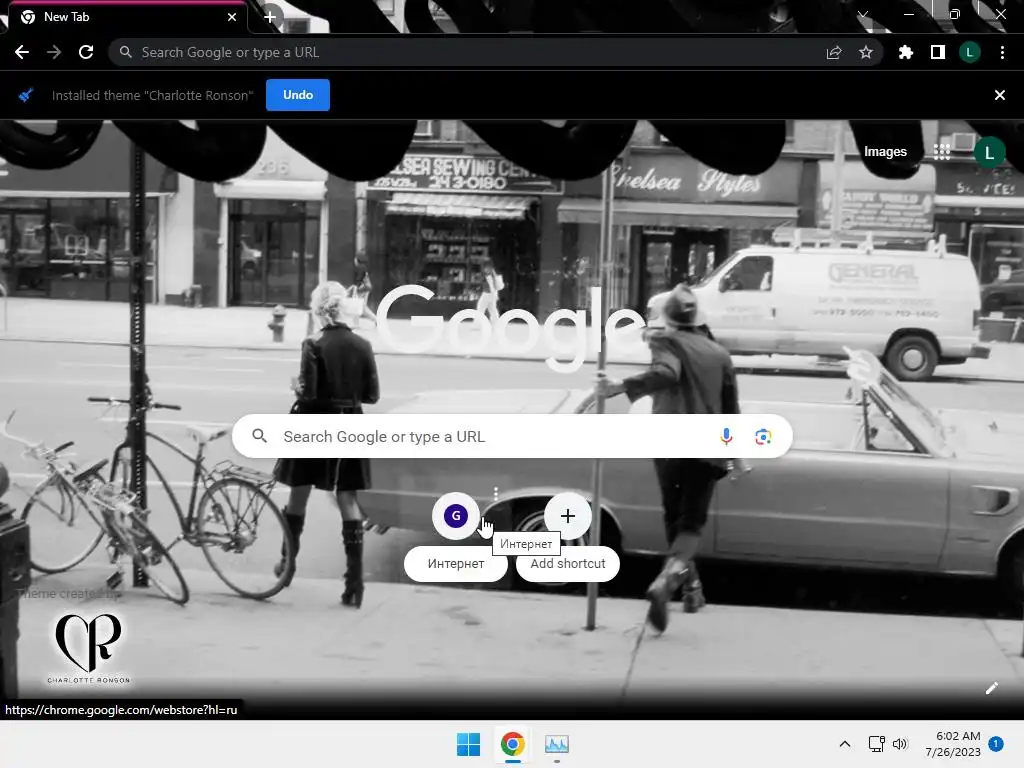Open Google account avatar L on page

click(x=989, y=152)
